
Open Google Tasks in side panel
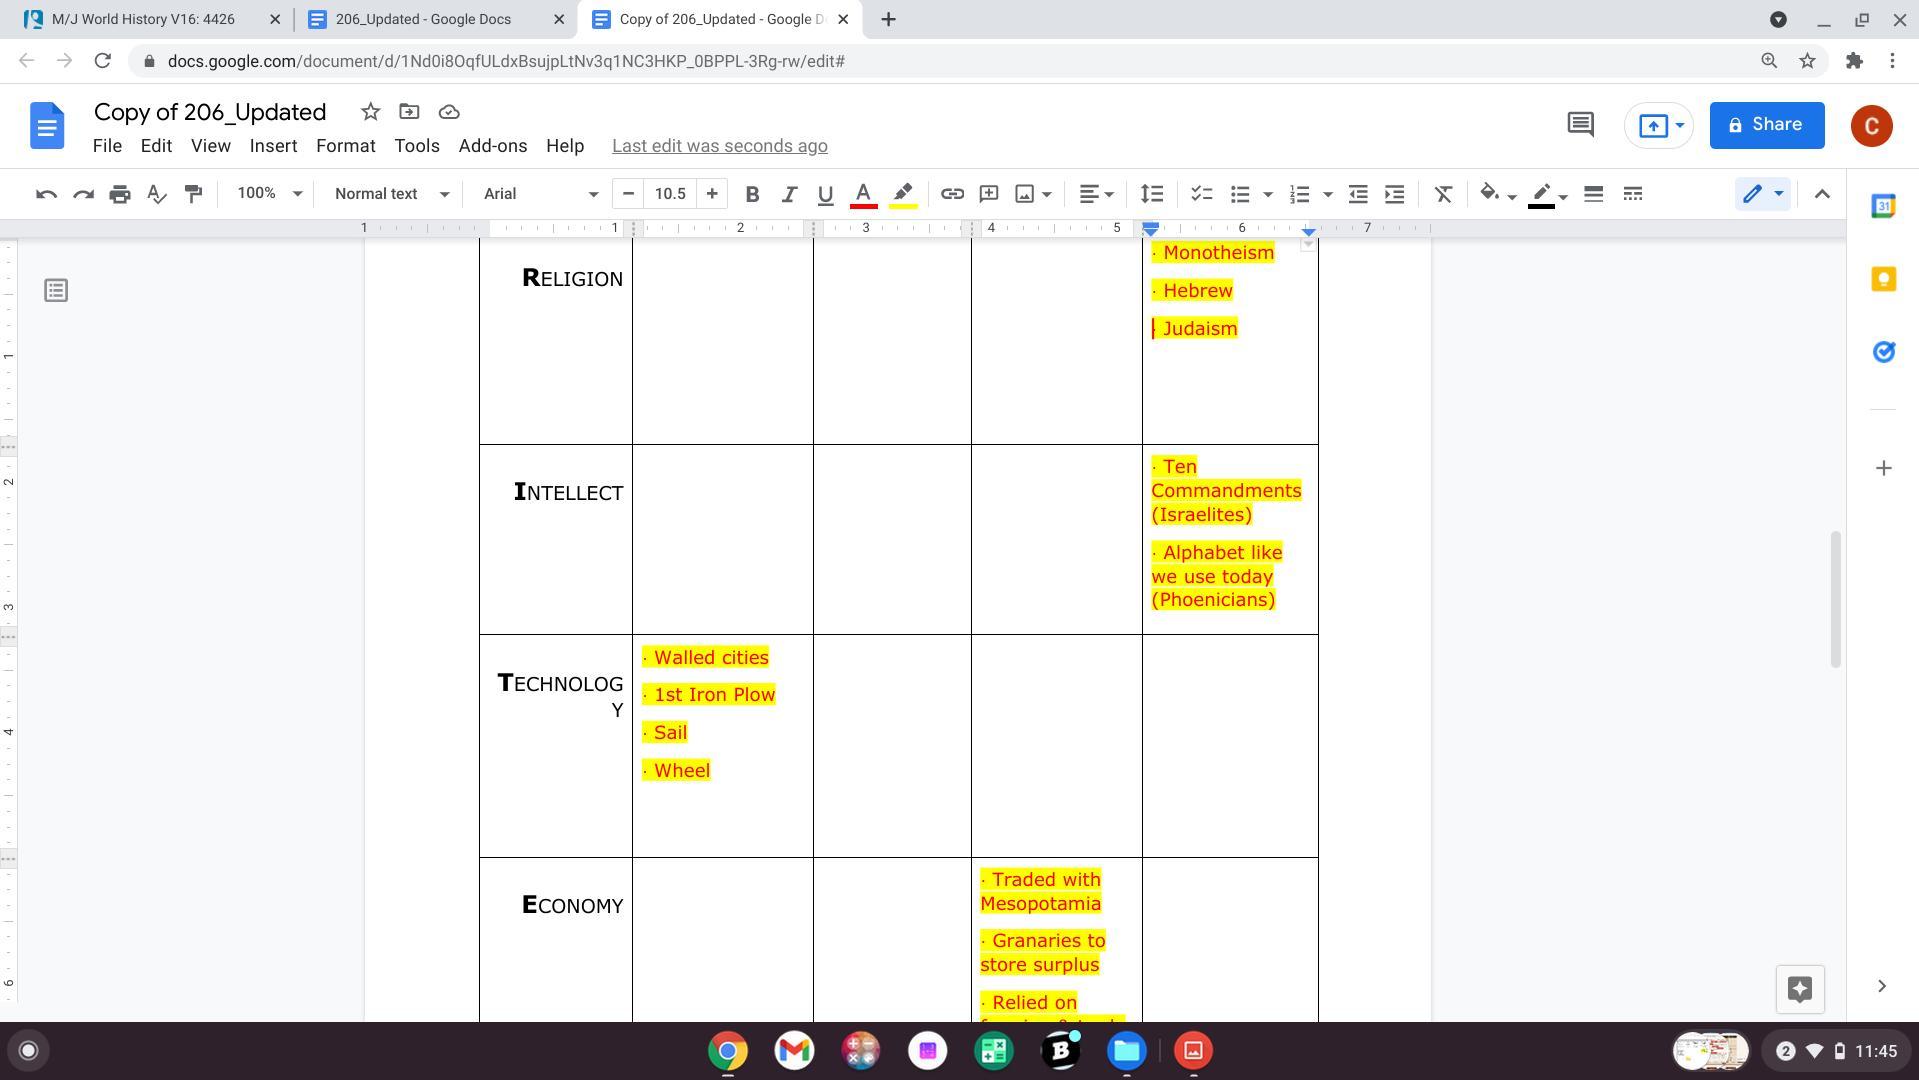[1884, 352]
